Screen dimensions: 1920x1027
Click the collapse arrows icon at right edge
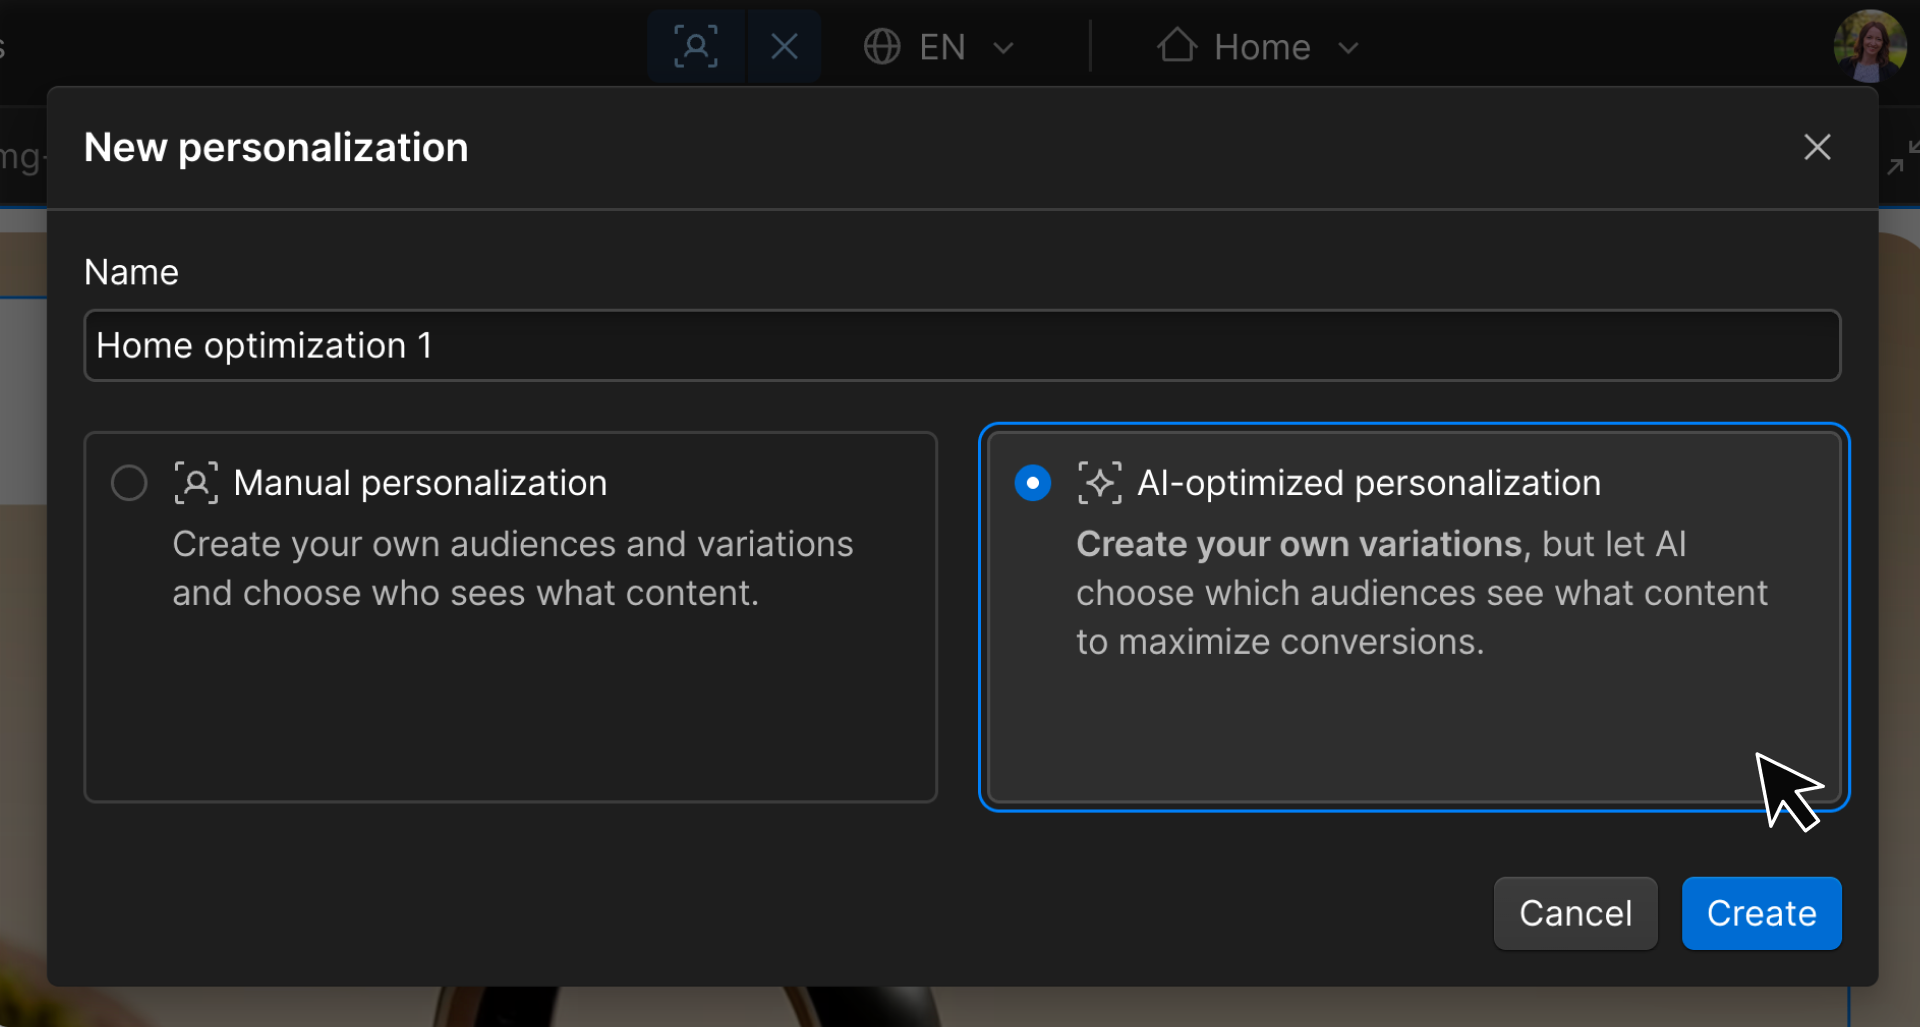point(1903,157)
